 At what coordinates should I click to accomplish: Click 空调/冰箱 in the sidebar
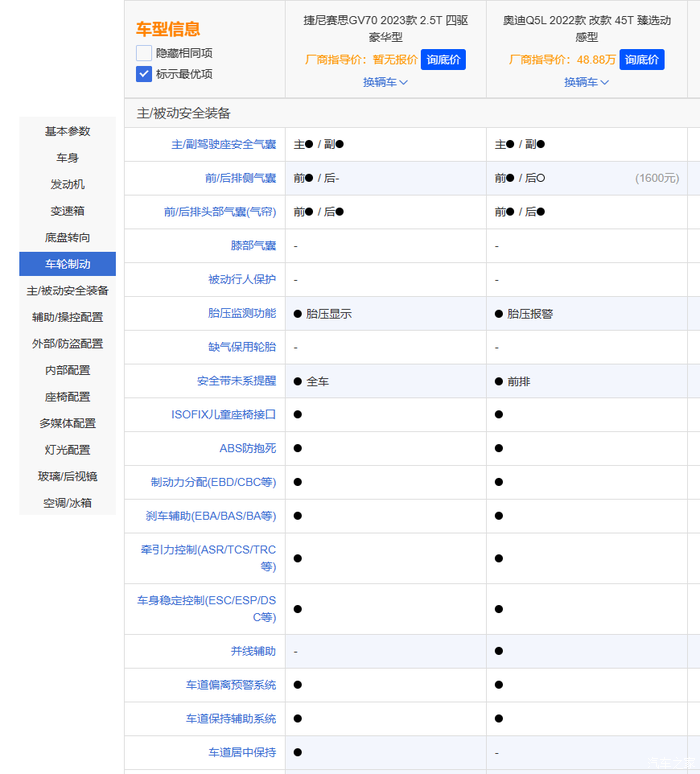[67, 503]
